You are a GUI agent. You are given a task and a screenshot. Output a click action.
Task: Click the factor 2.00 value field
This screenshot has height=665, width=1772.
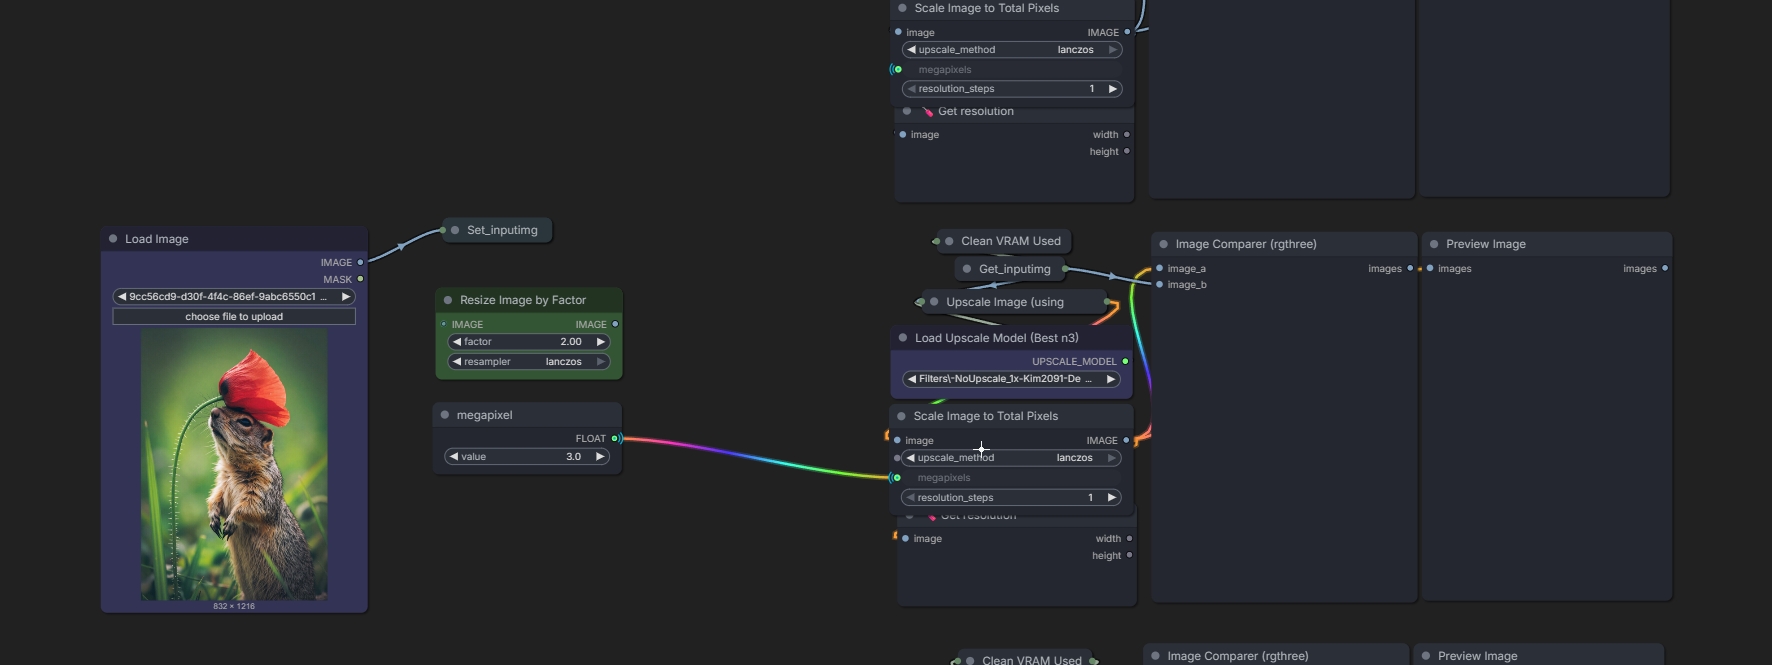[x=529, y=342]
